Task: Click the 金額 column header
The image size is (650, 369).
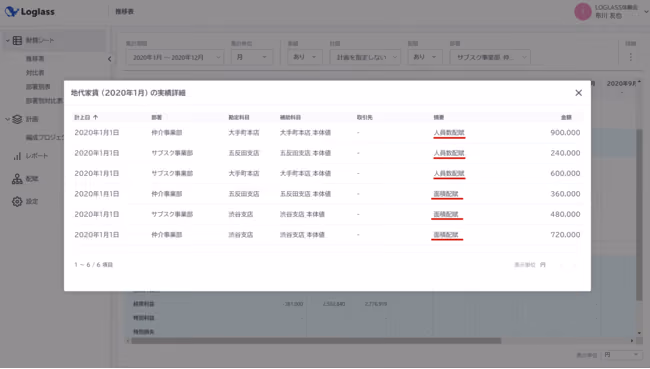Action: 566,117
